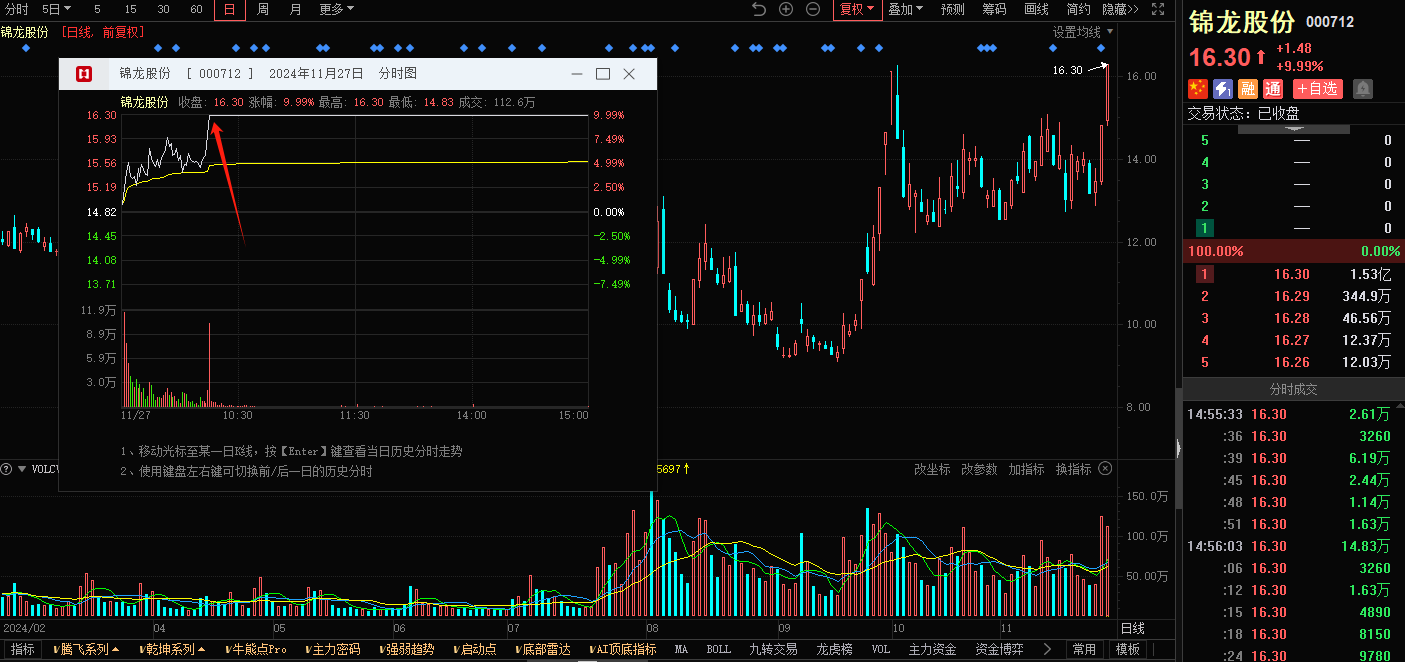The width and height of the screenshot is (1405, 662).
Task: Select the 龙虎榜 indicator tab
Action: (834, 649)
